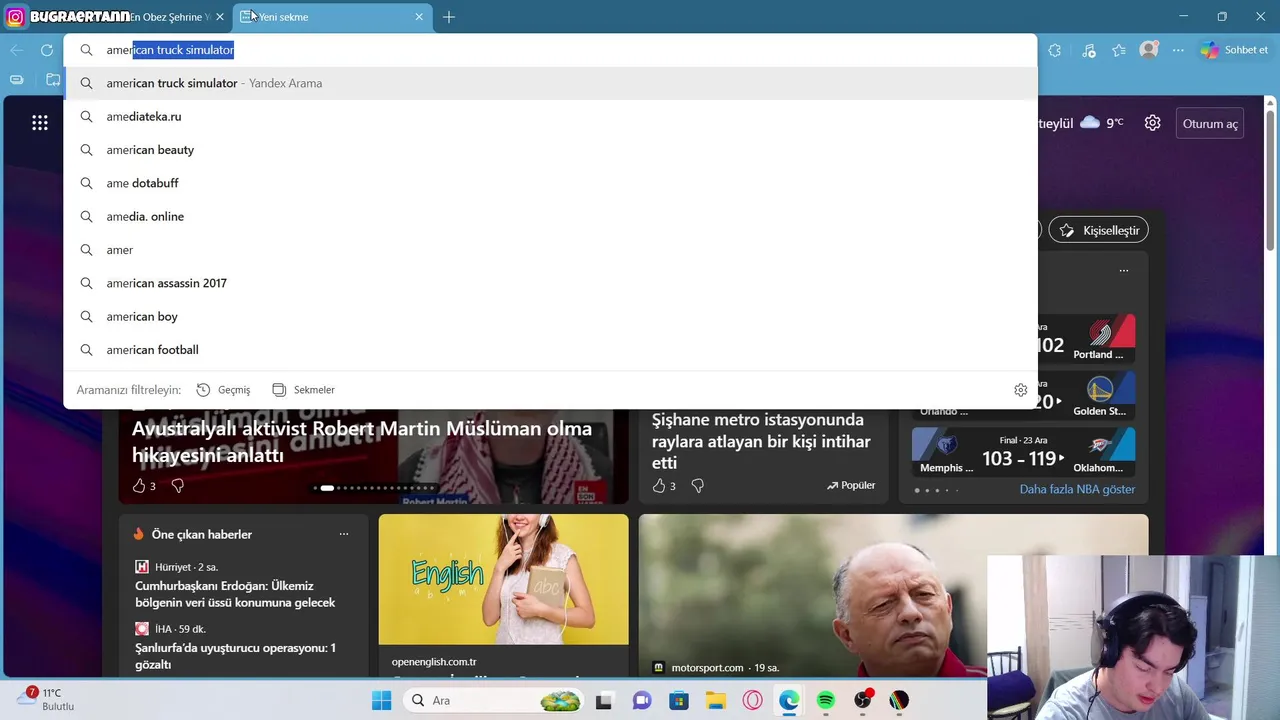Open the Favorites star list icon
The image size is (1280, 720).
[x=1119, y=50]
